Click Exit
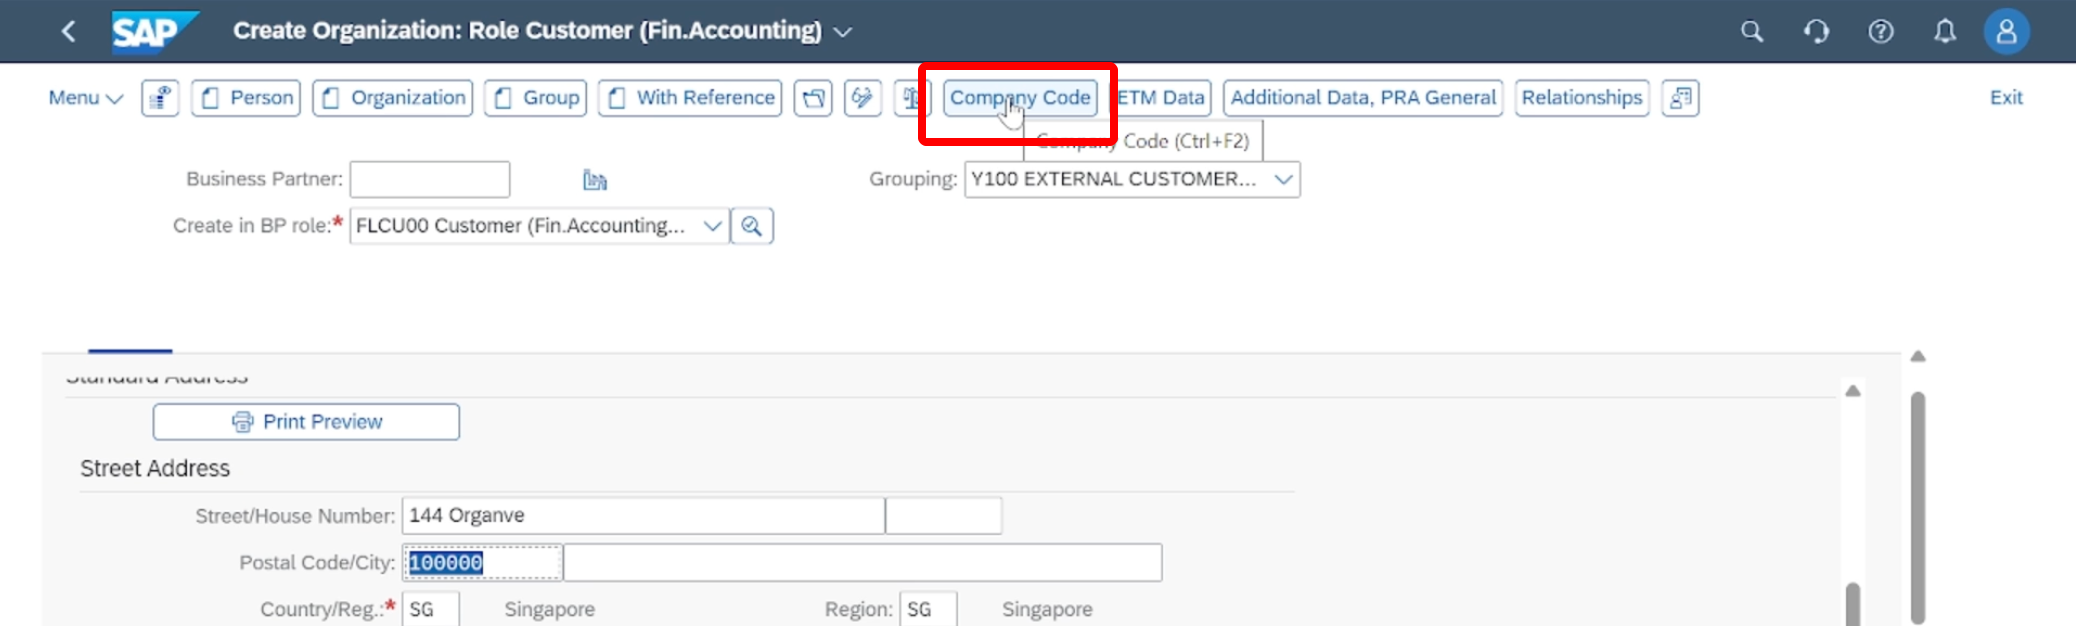Viewport: 2076px width, 626px height. pyautogui.click(x=2006, y=98)
